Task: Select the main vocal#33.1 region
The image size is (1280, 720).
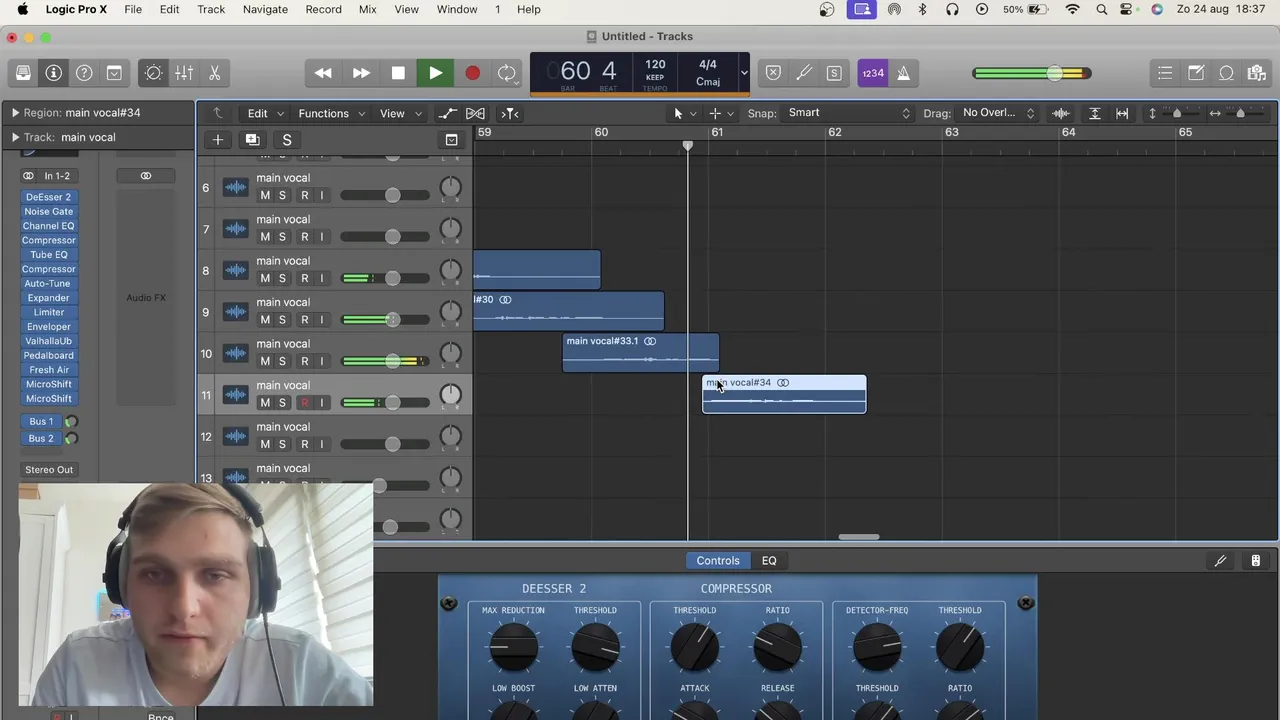Action: (x=640, y=353)
